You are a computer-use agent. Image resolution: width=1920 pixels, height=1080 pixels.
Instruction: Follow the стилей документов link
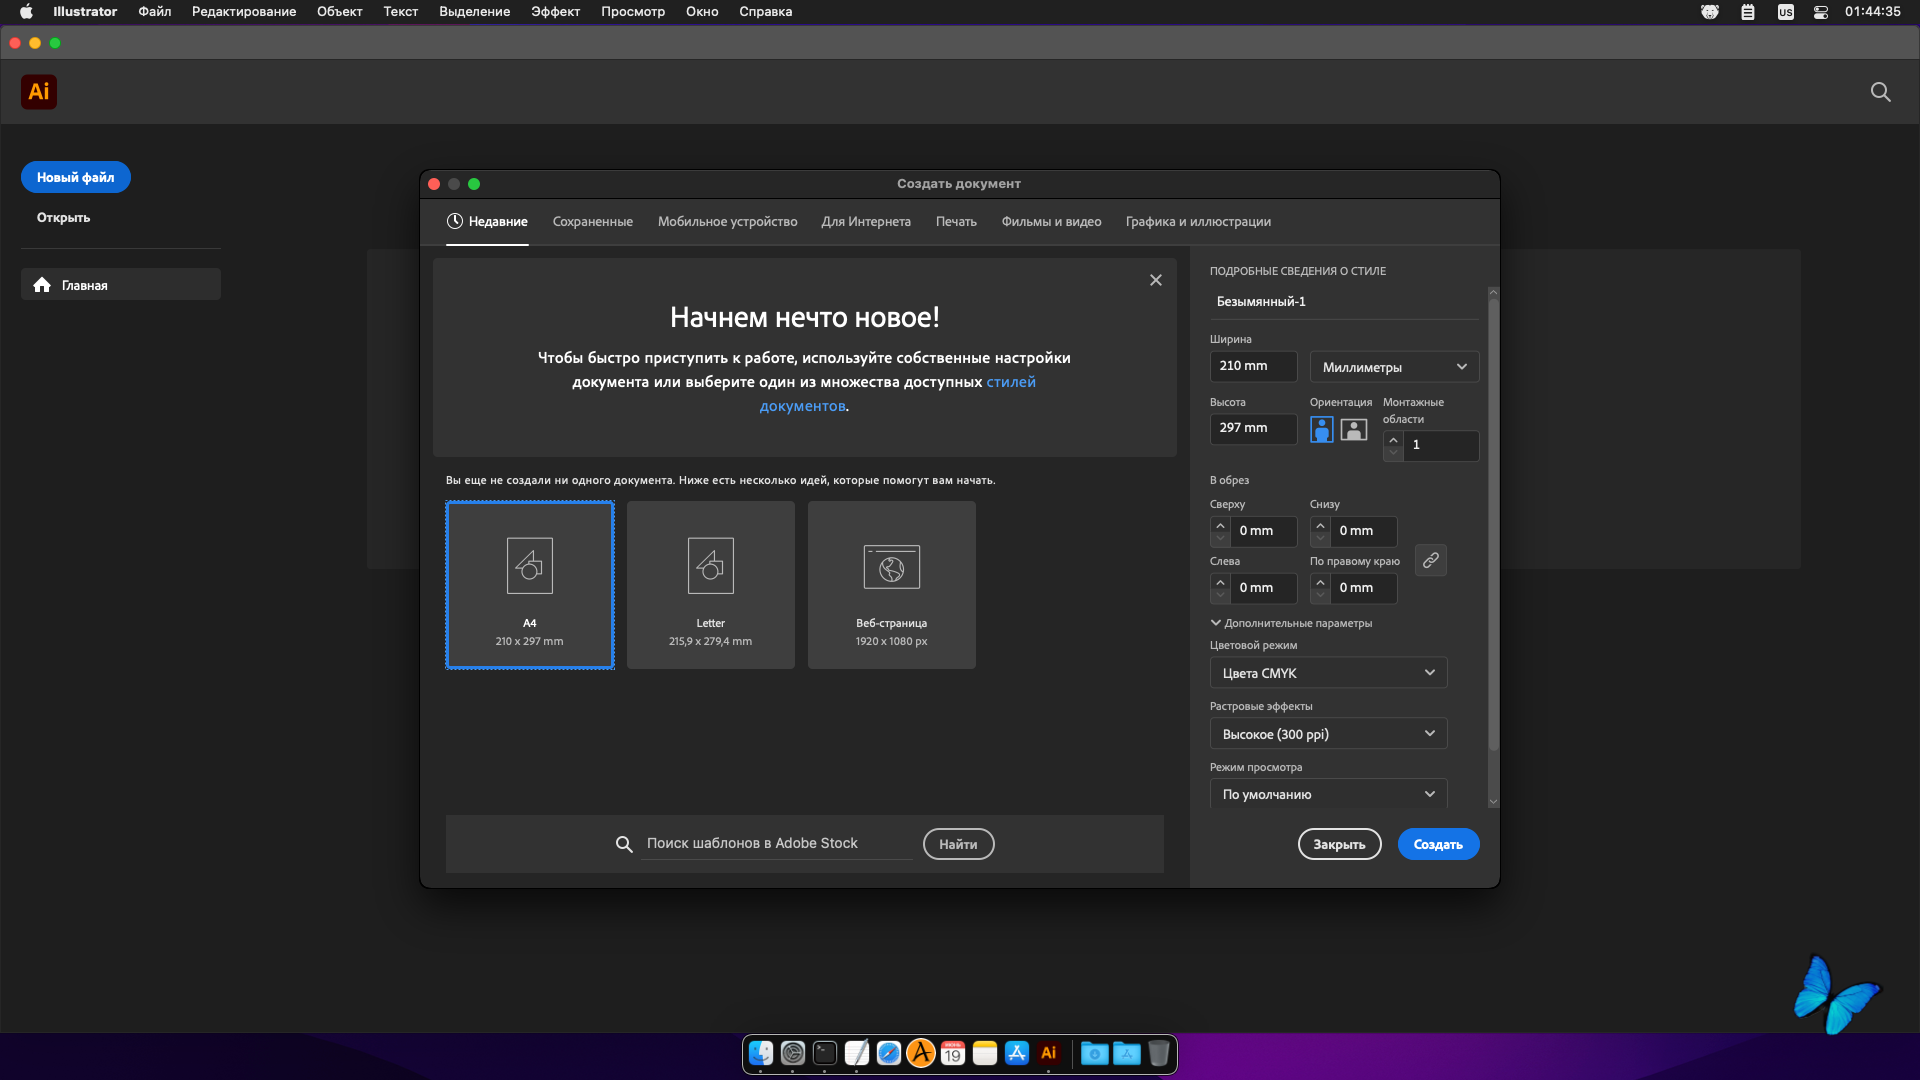click(x=1011, y=382)
